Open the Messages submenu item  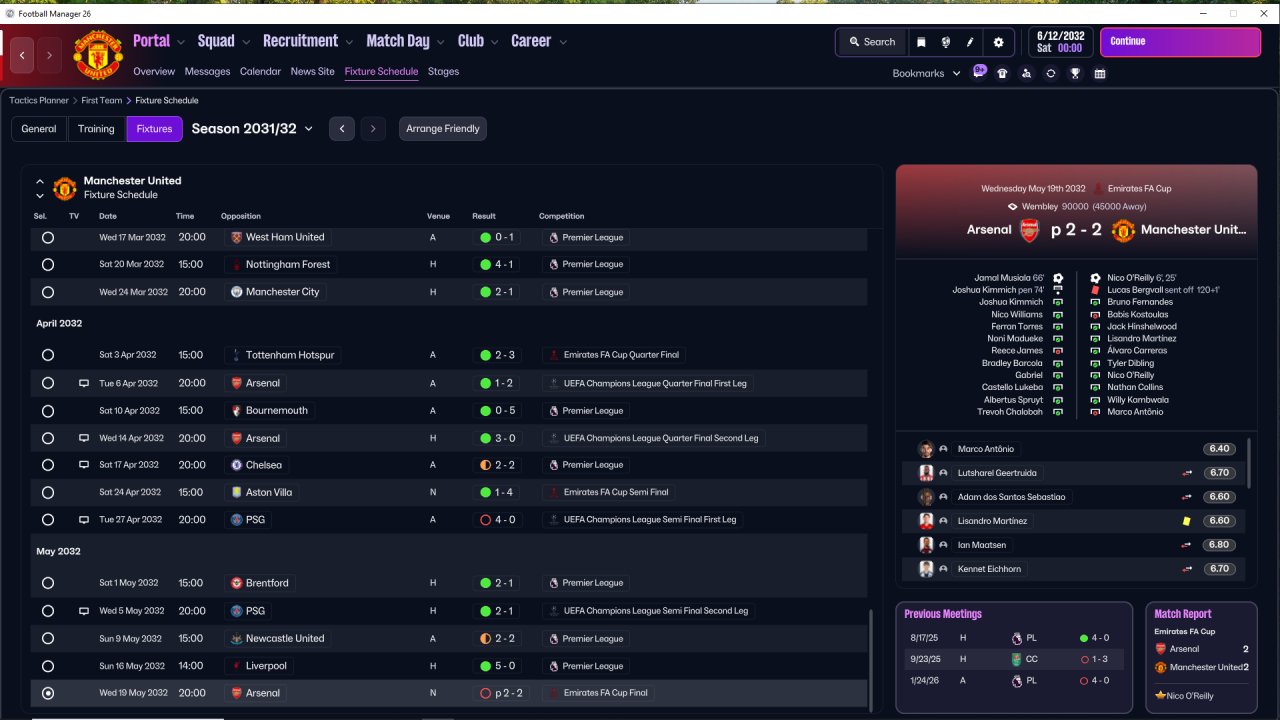click(207, 72)
